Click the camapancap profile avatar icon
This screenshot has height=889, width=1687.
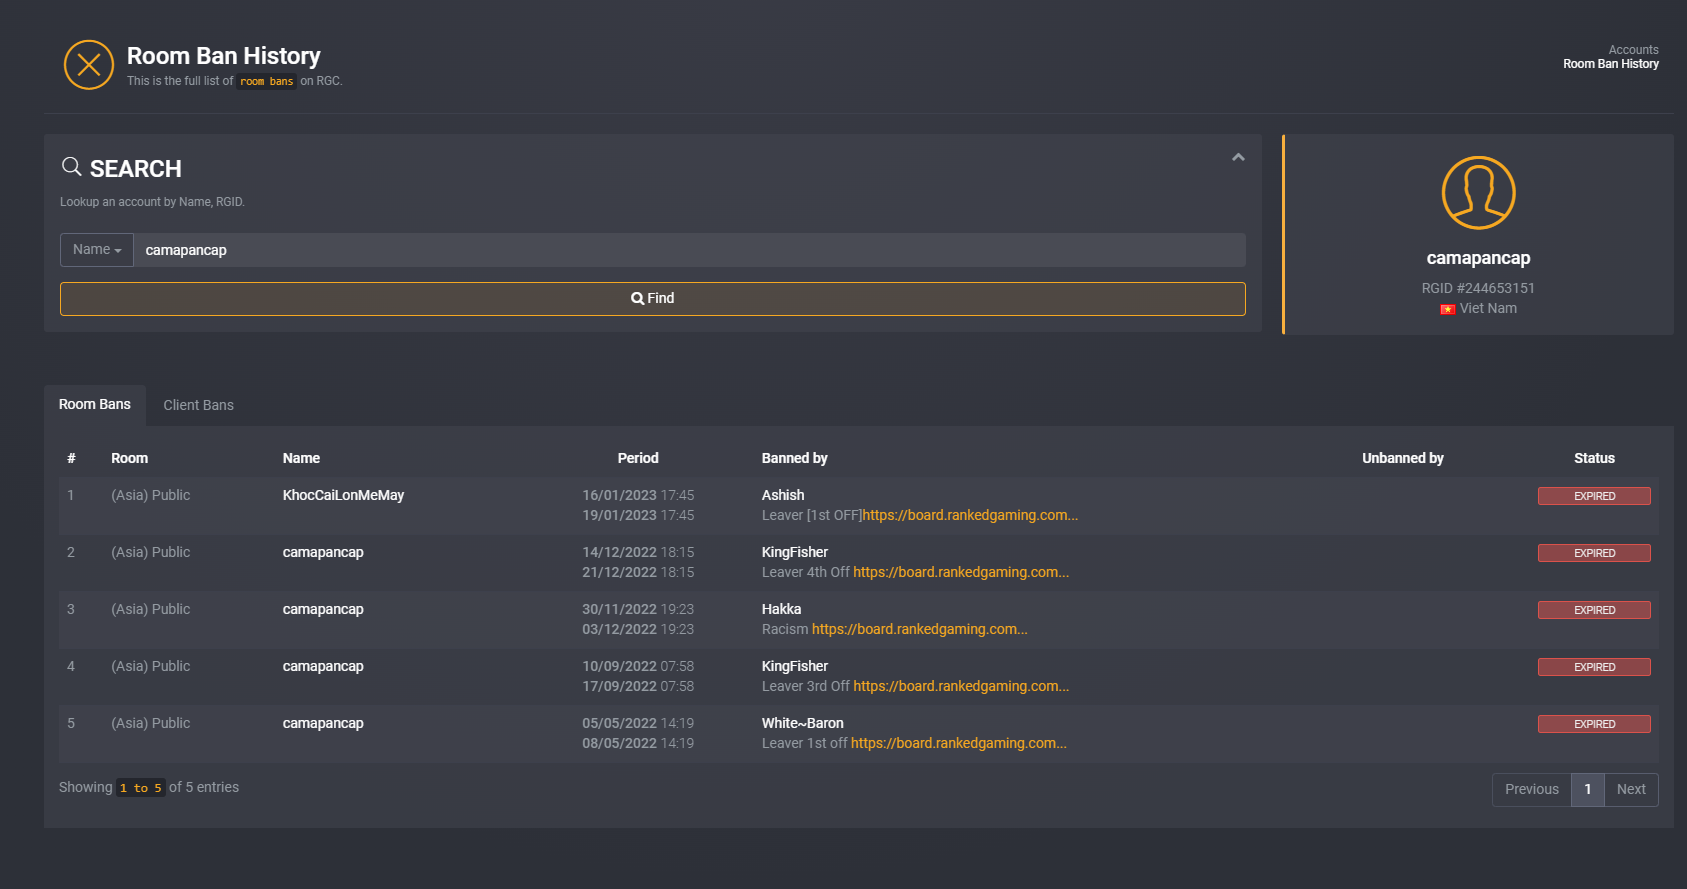1478,193
